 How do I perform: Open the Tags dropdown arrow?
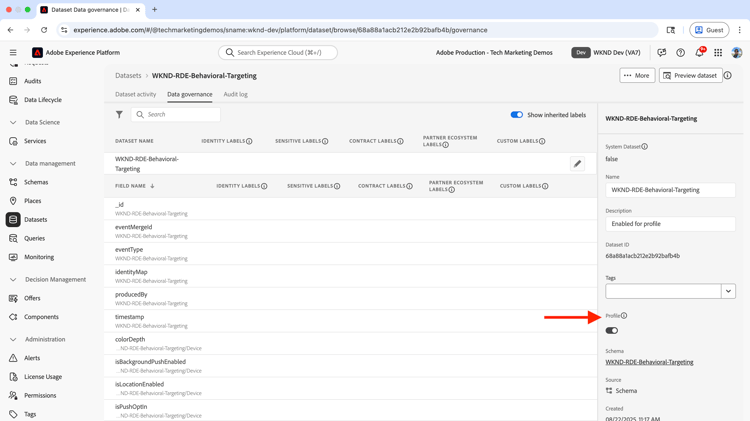(728, 291)
